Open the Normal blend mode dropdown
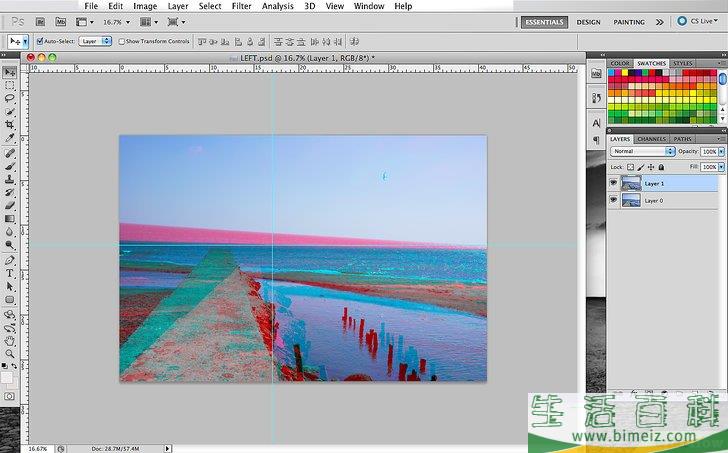Image resolution: width=728 pixels, height=453 pixels. coord(642,151)
